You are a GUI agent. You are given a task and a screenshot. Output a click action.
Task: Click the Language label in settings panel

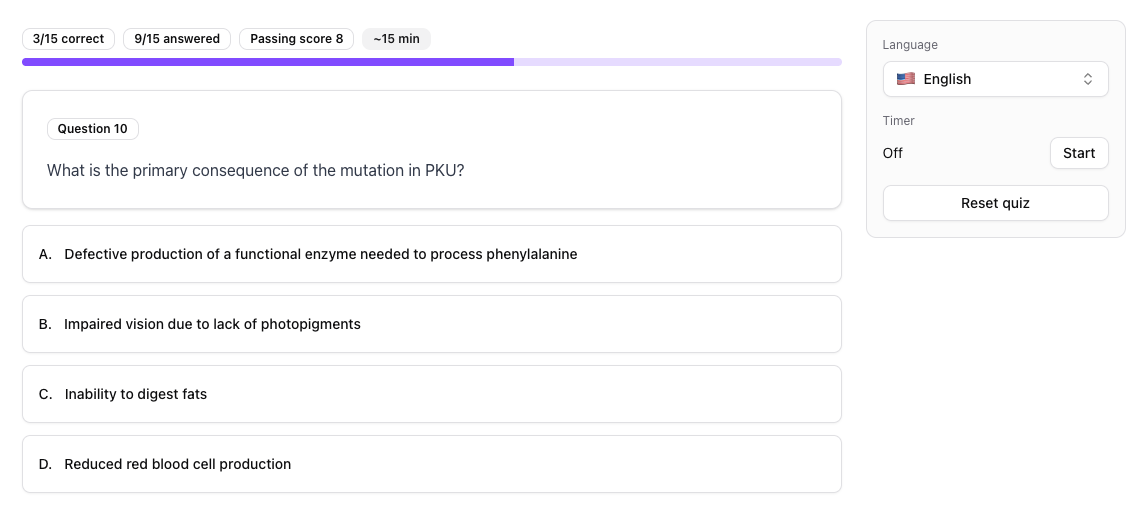[910, 45]
